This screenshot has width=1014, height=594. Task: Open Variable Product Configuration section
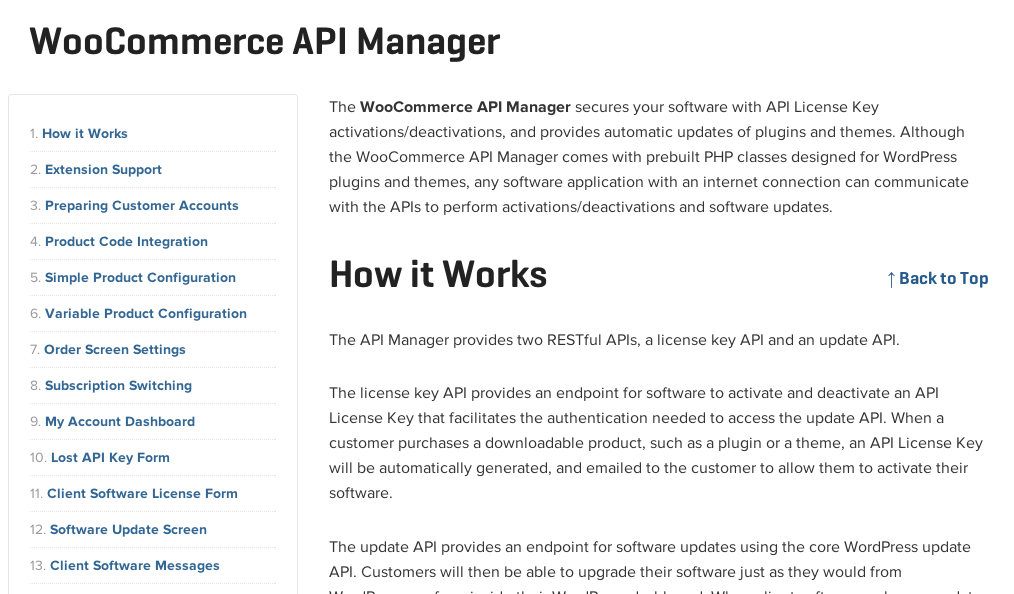click(146, 314)
